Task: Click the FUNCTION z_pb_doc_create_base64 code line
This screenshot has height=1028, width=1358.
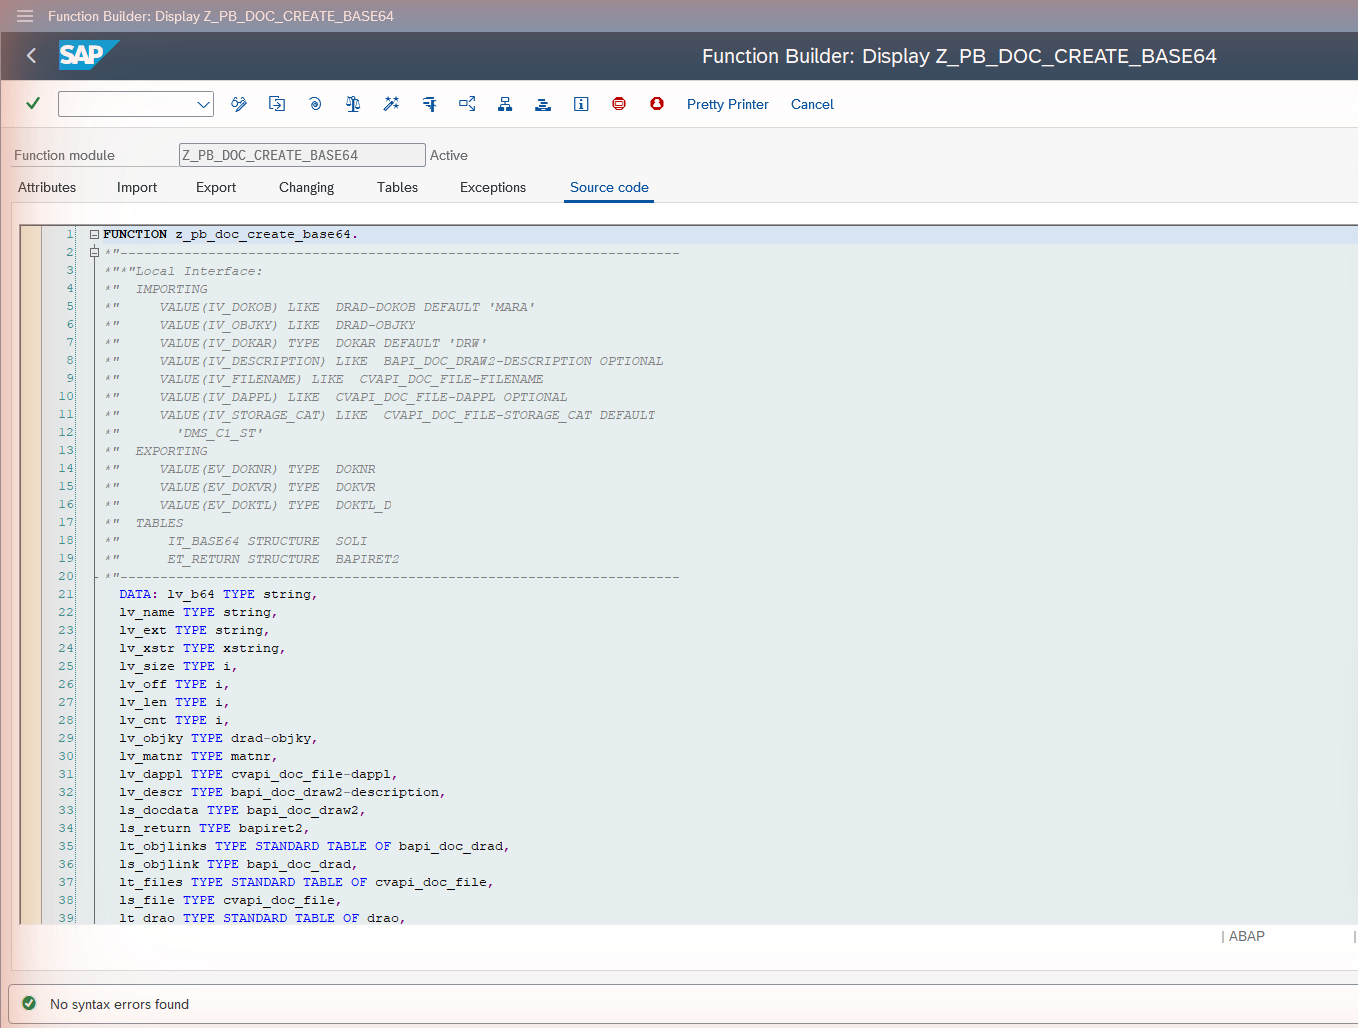Action: (x=230, y=234)
